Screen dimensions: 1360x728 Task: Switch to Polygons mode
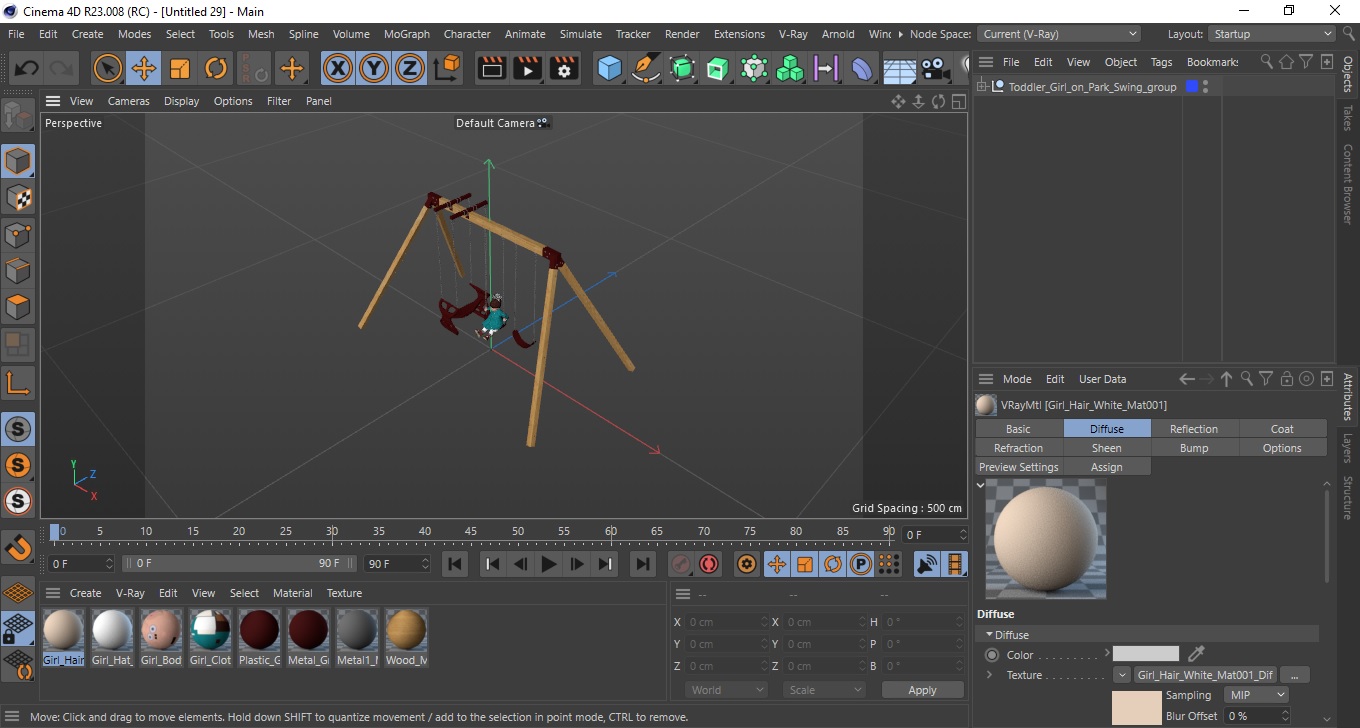(x=18, y=308)
